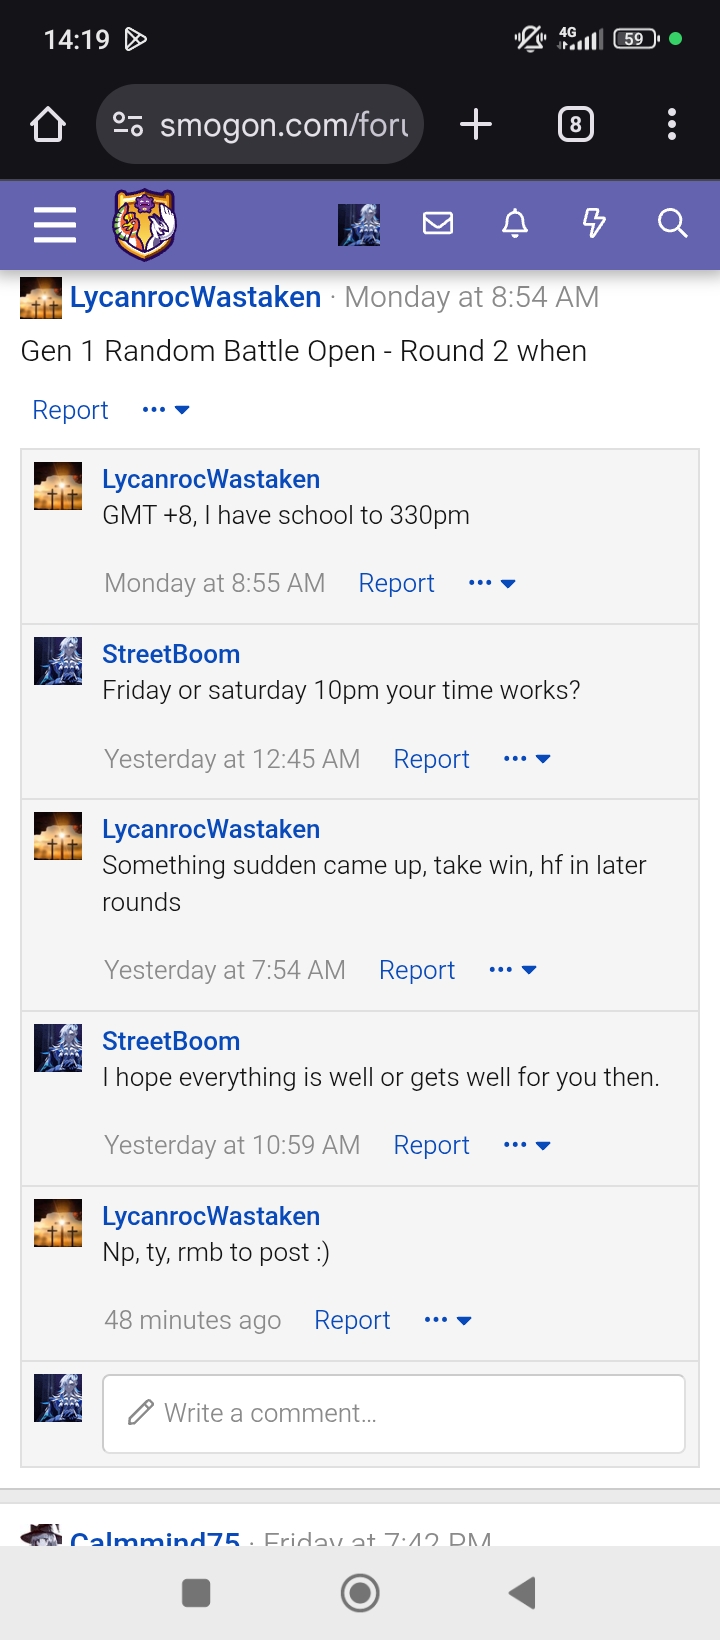This screenshot has width=720, height=1640.
Task: Click the "Write a comment…" field
Action: click(394, 1413)
